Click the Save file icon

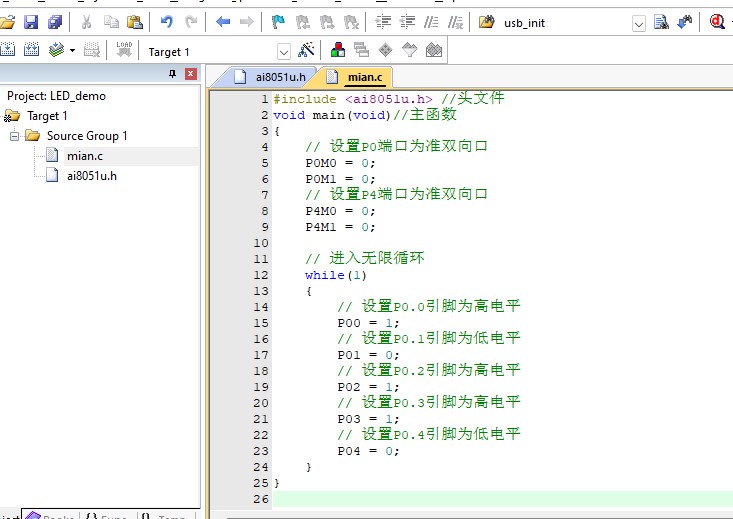(x=31, y=21)
